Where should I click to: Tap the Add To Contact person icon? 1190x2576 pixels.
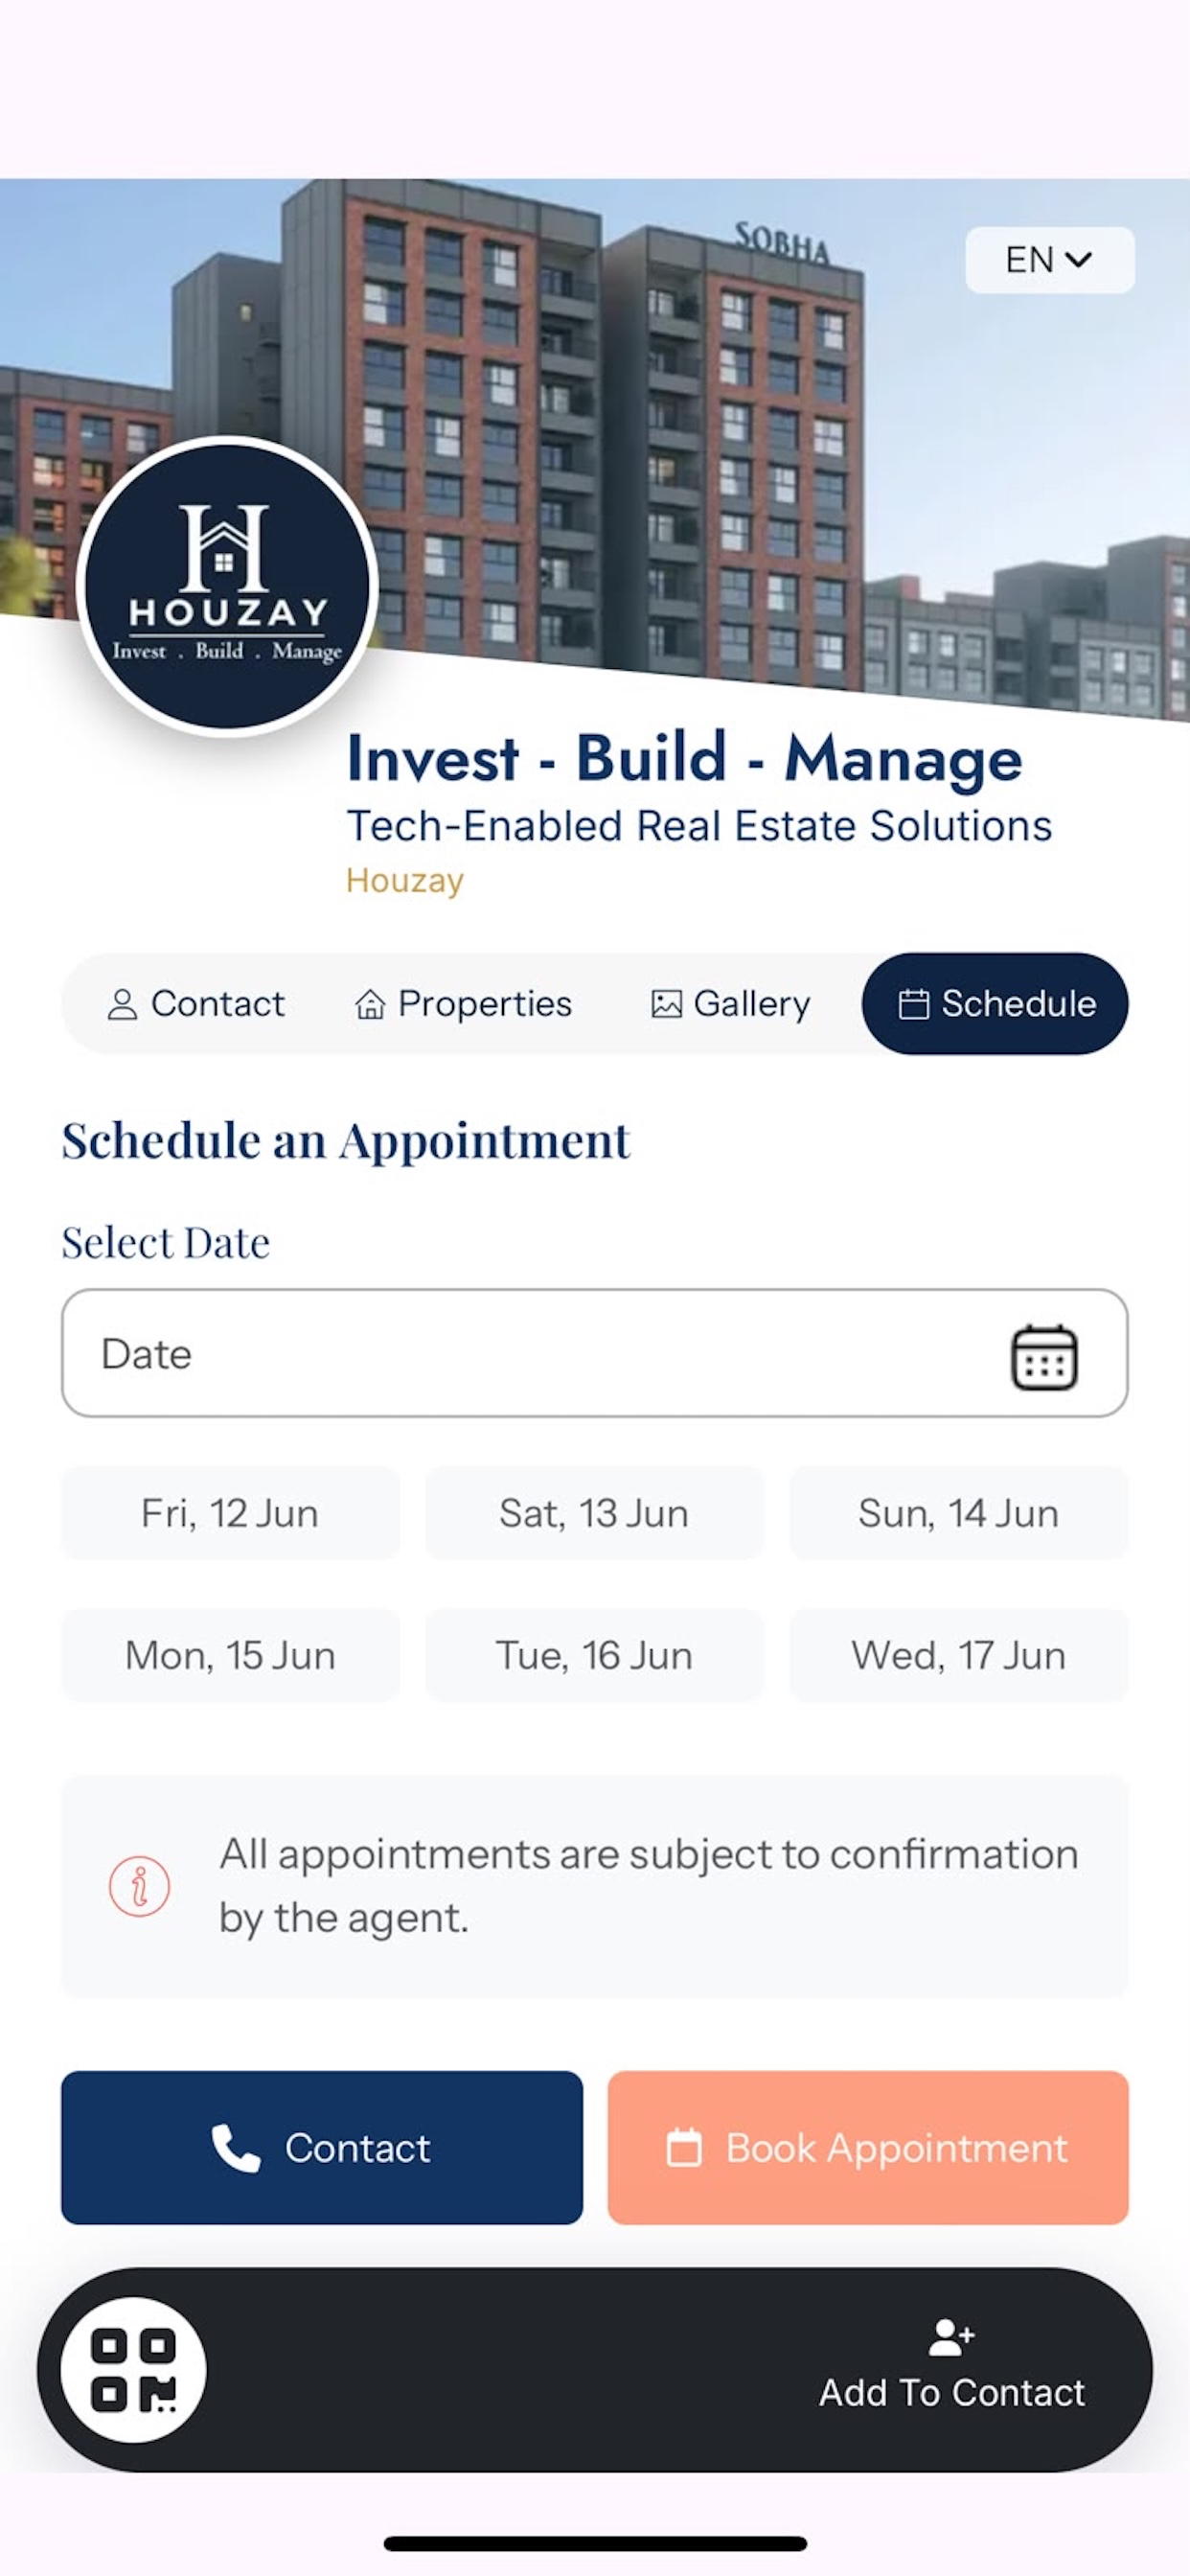pyautogui.click(x=951, y=2338)
